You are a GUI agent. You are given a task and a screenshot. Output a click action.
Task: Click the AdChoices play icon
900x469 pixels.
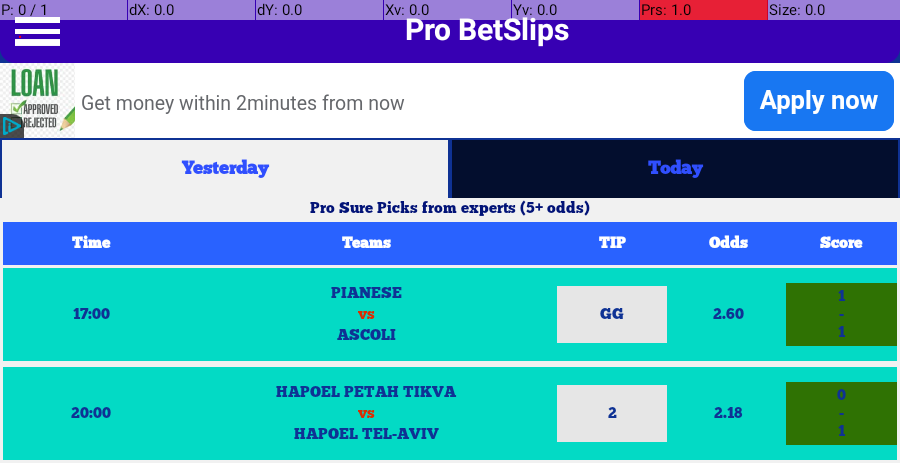tap(11, 126)
